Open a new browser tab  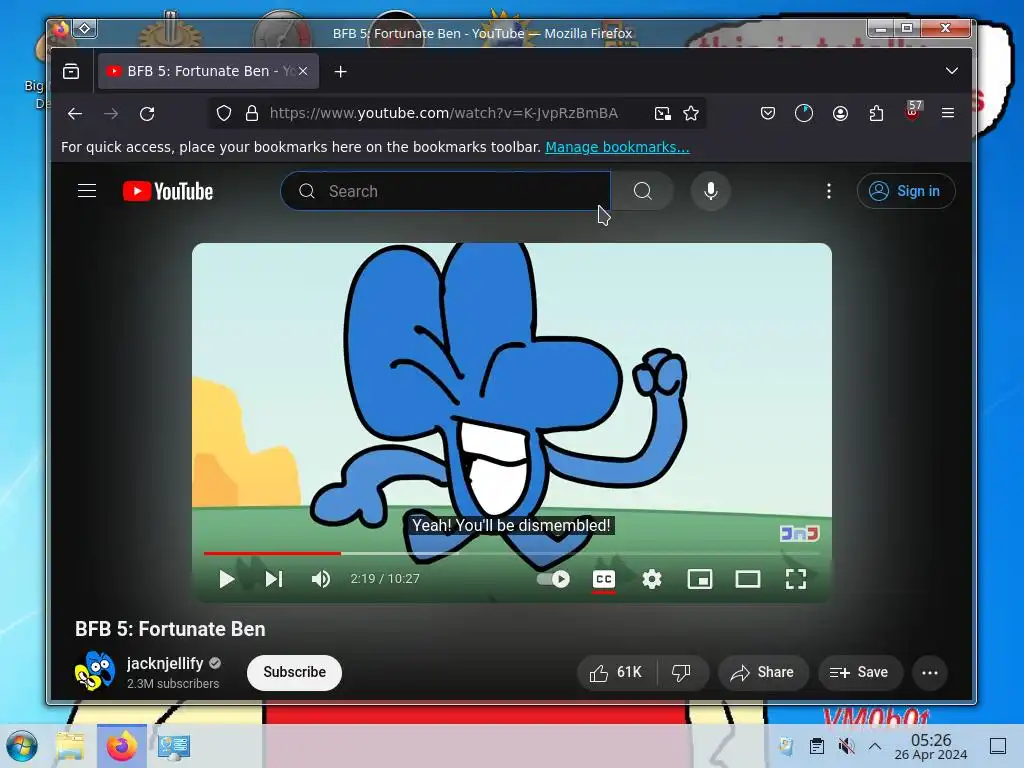click(x=340, y=71)
